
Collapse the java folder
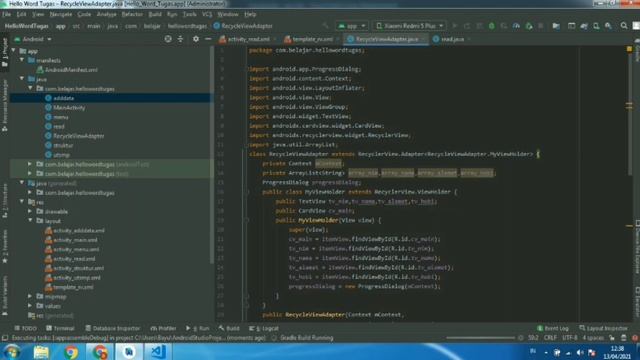point(22,79)
